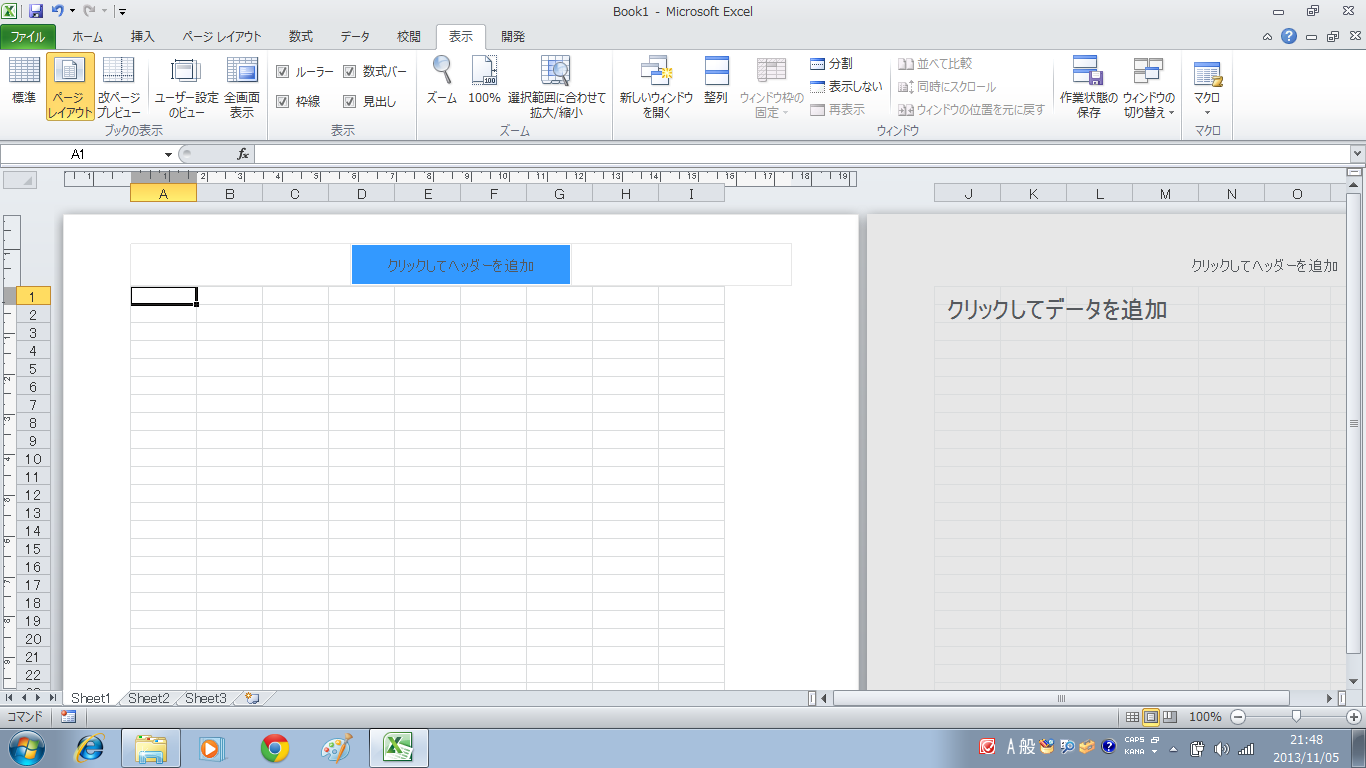The height and width of the screenshot is (768, 1366).
Task: Launch Google Chrome from the taskbar
Action: [275, 747]
